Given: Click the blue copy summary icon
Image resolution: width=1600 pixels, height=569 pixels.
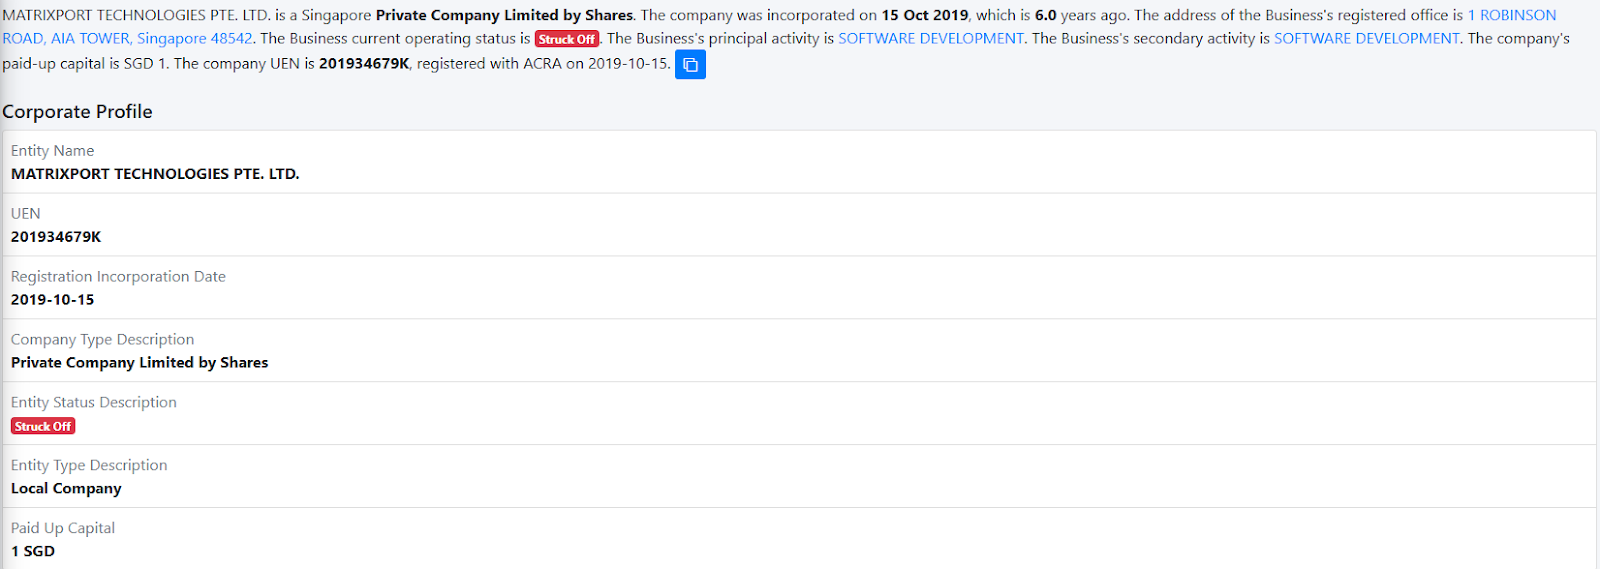Looking at the screenshot, I should tap(690, 65).
